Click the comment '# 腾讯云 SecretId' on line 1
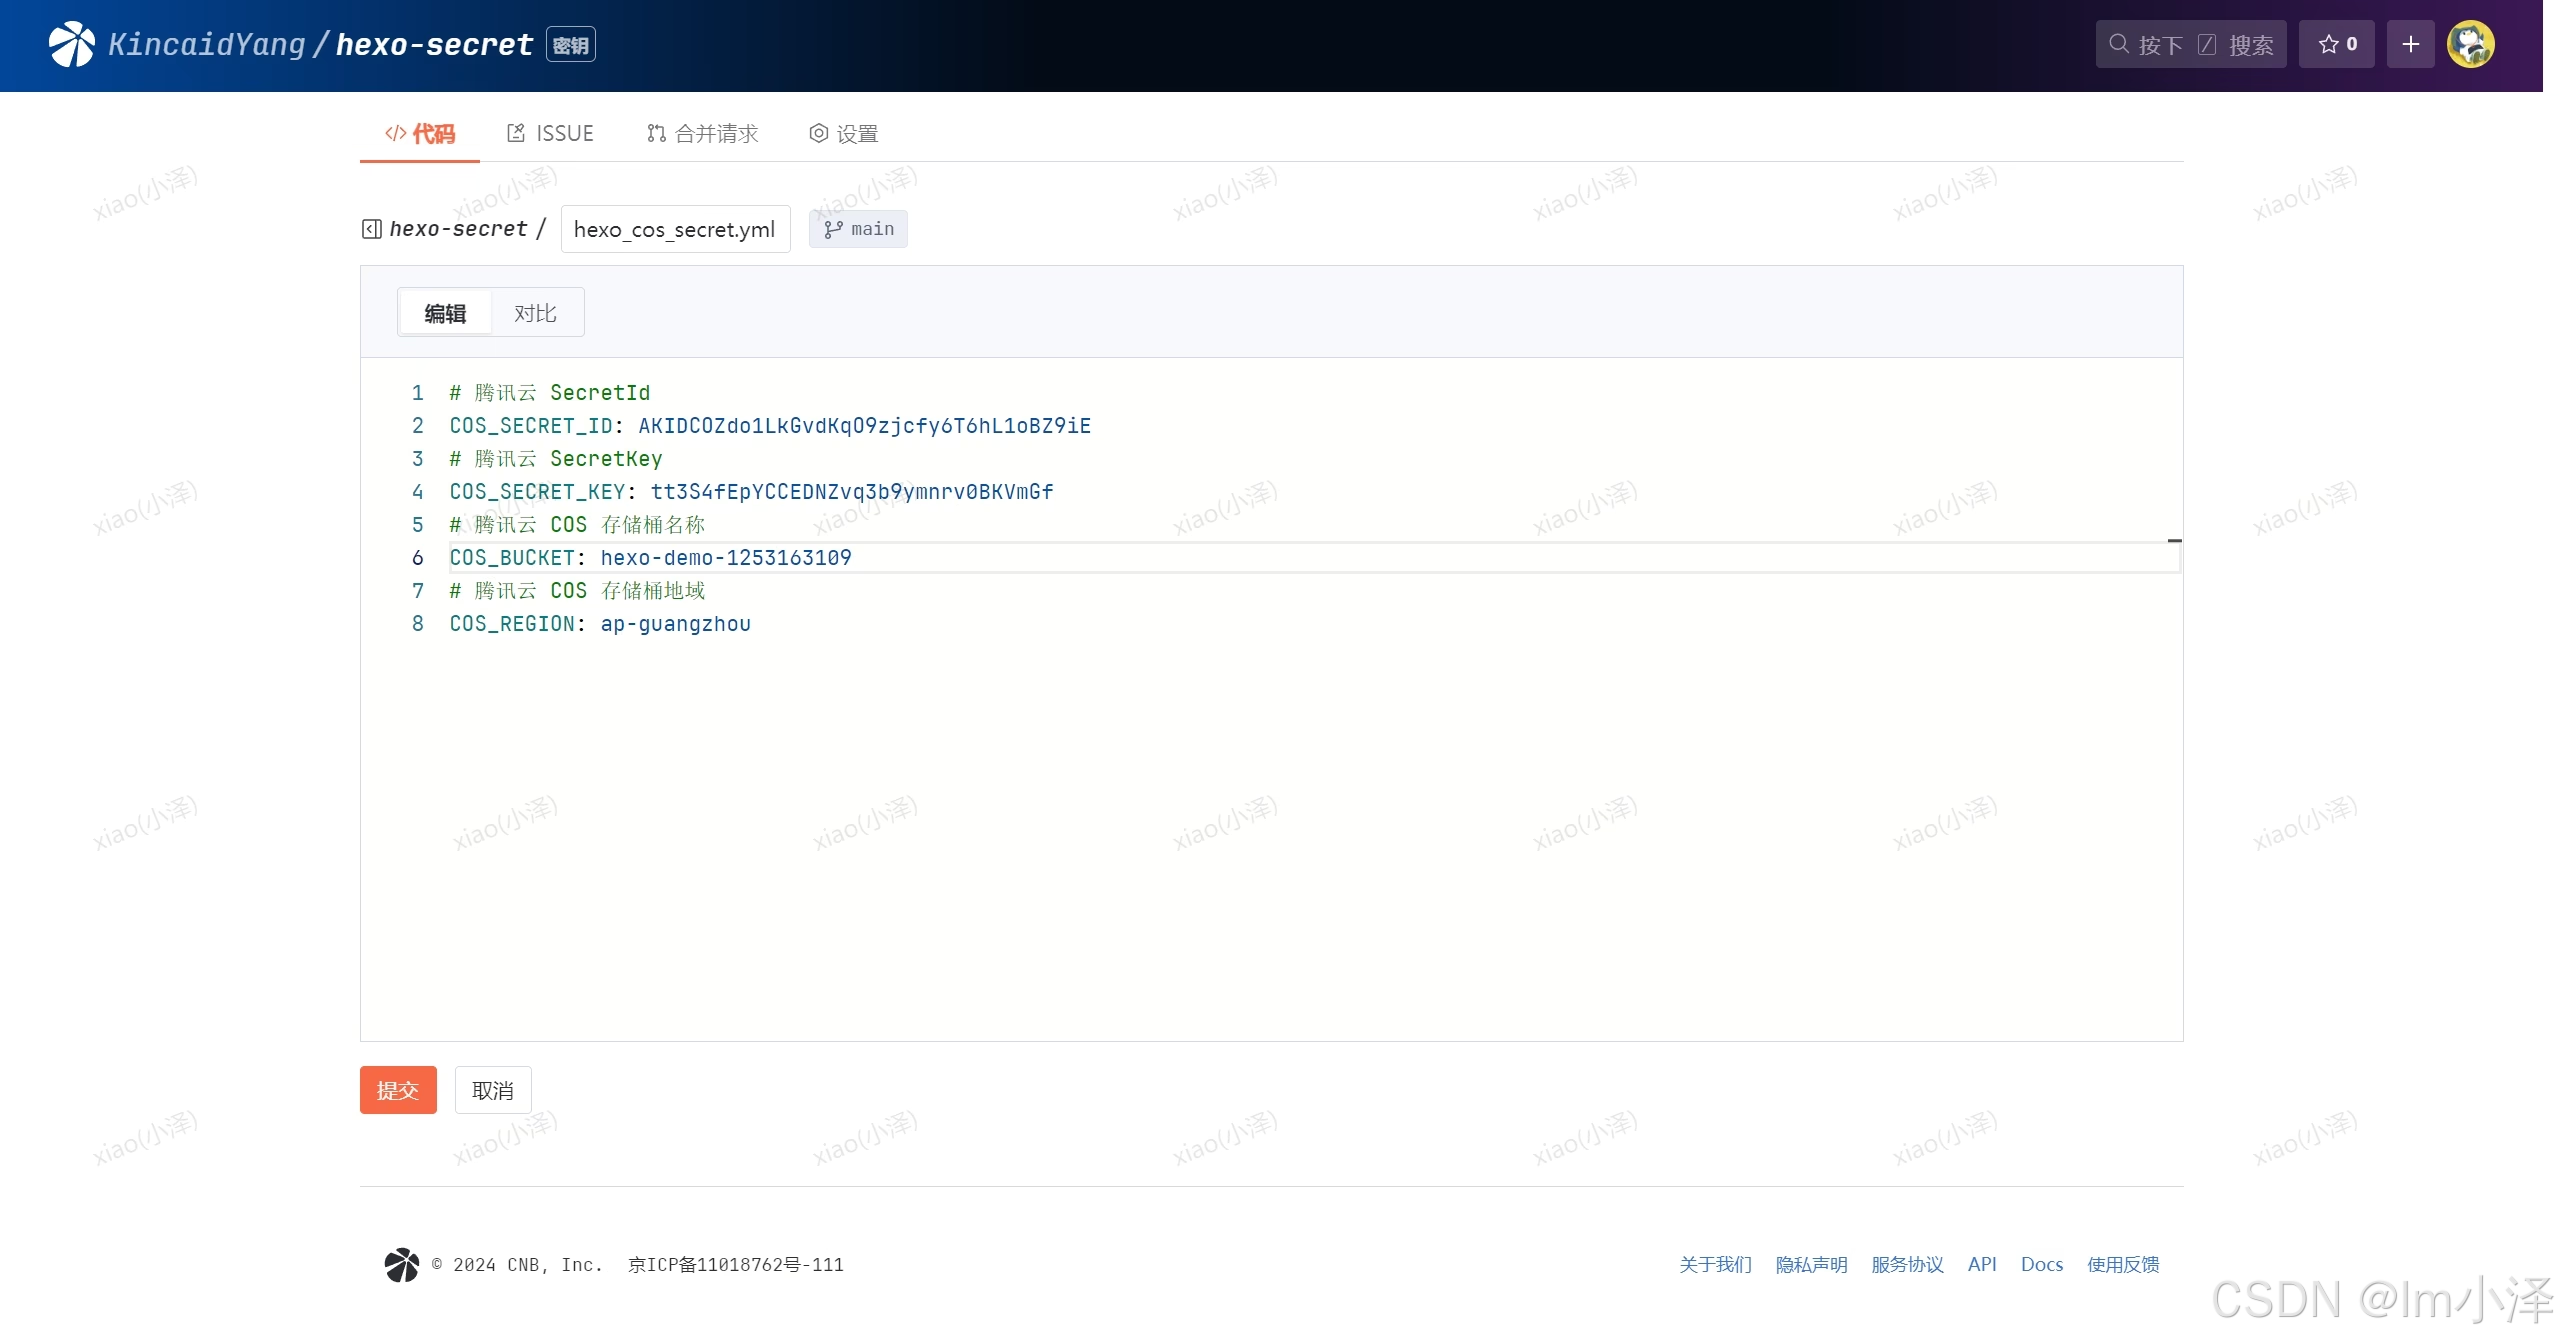2559x1342 pixels. [550, 393]
